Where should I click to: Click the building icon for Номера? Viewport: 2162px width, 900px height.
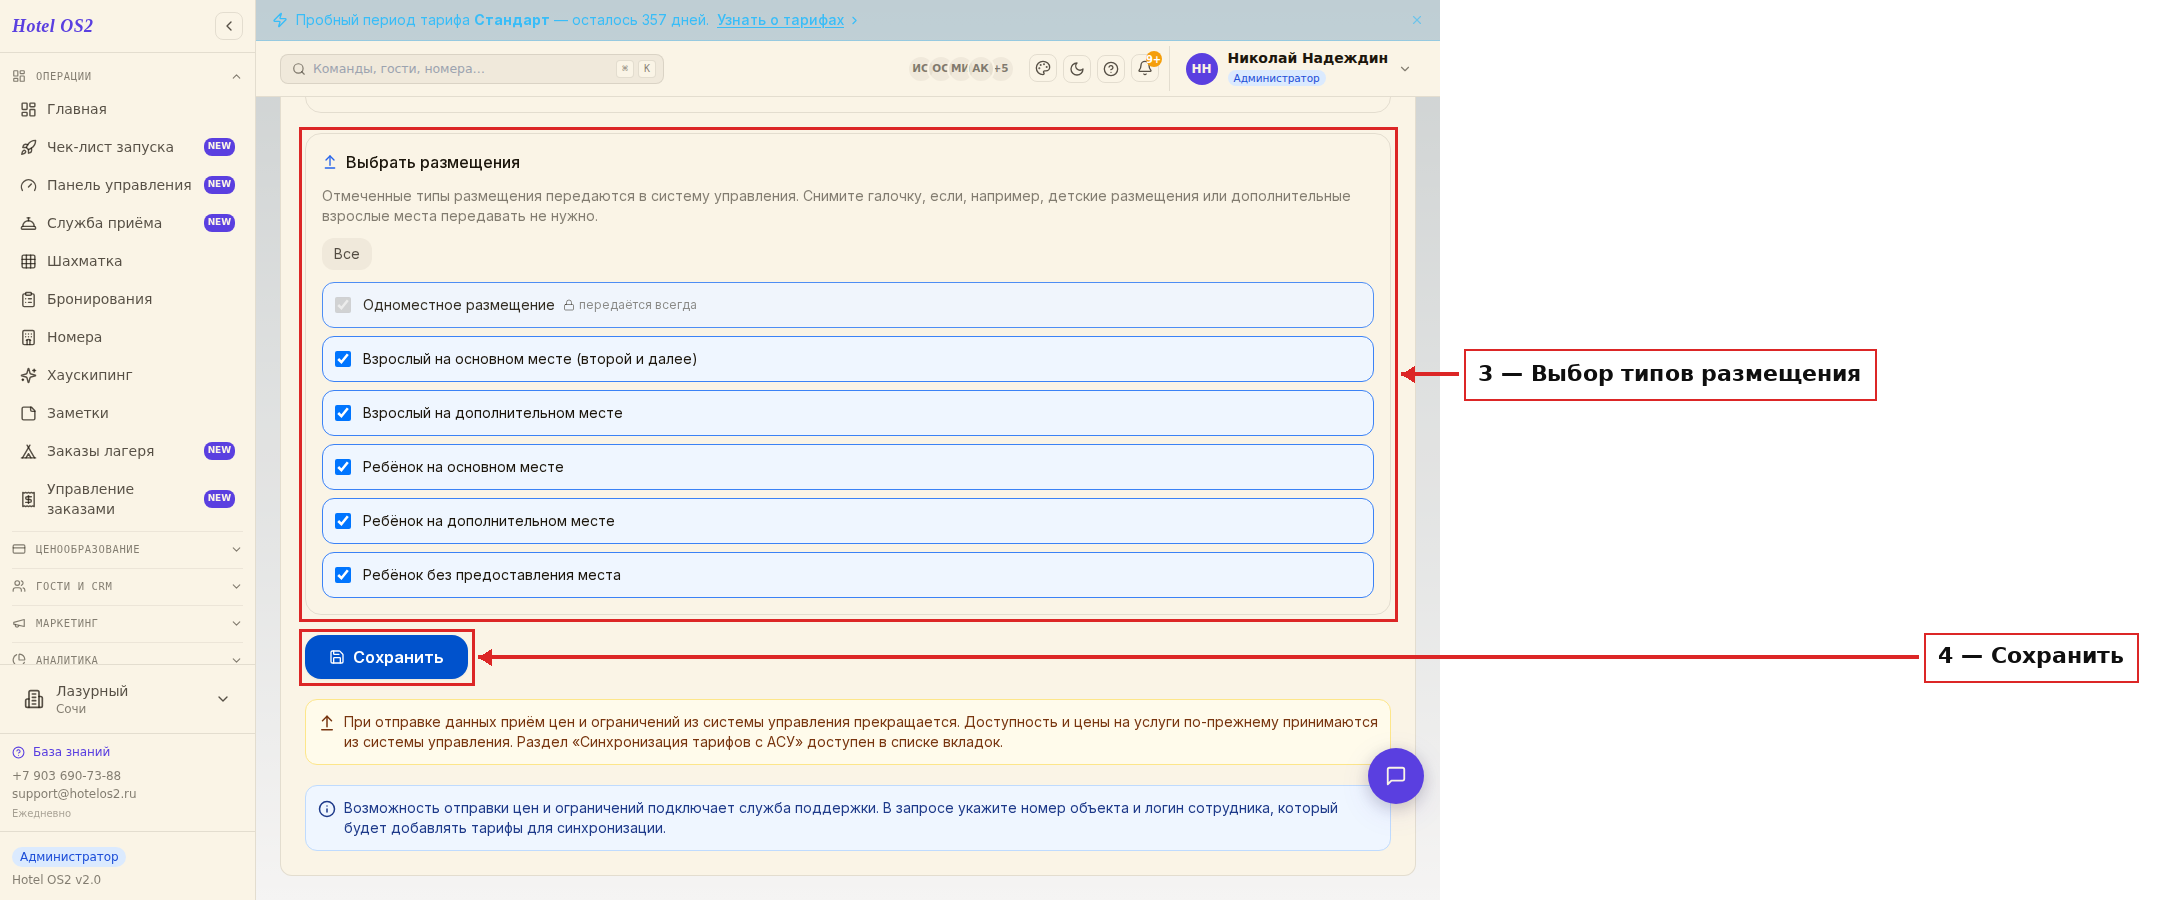pos(29,337)
